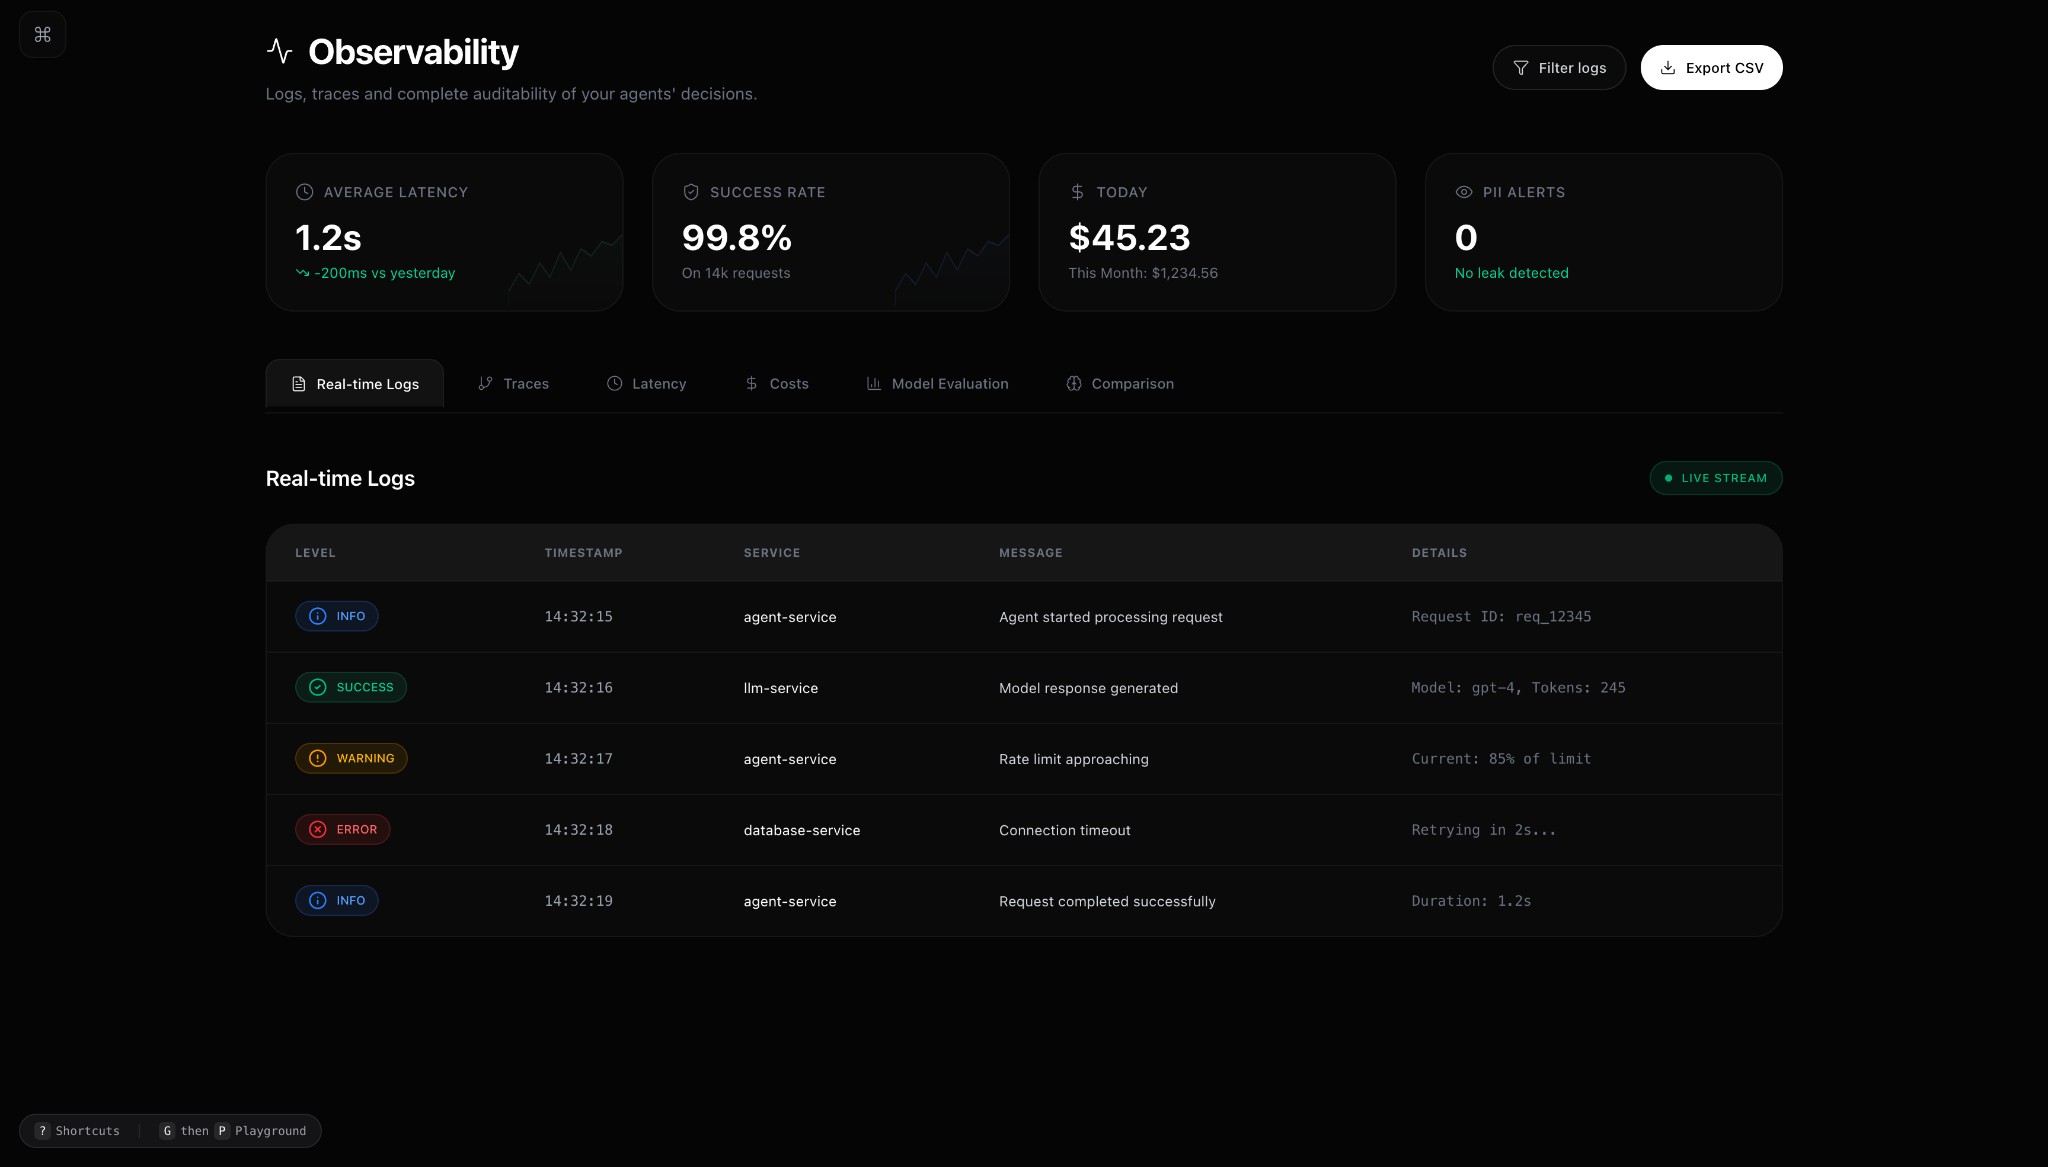Click the Average Latency clock icon
This screenshot has height=1167, width=2048.
coord(304,192)
